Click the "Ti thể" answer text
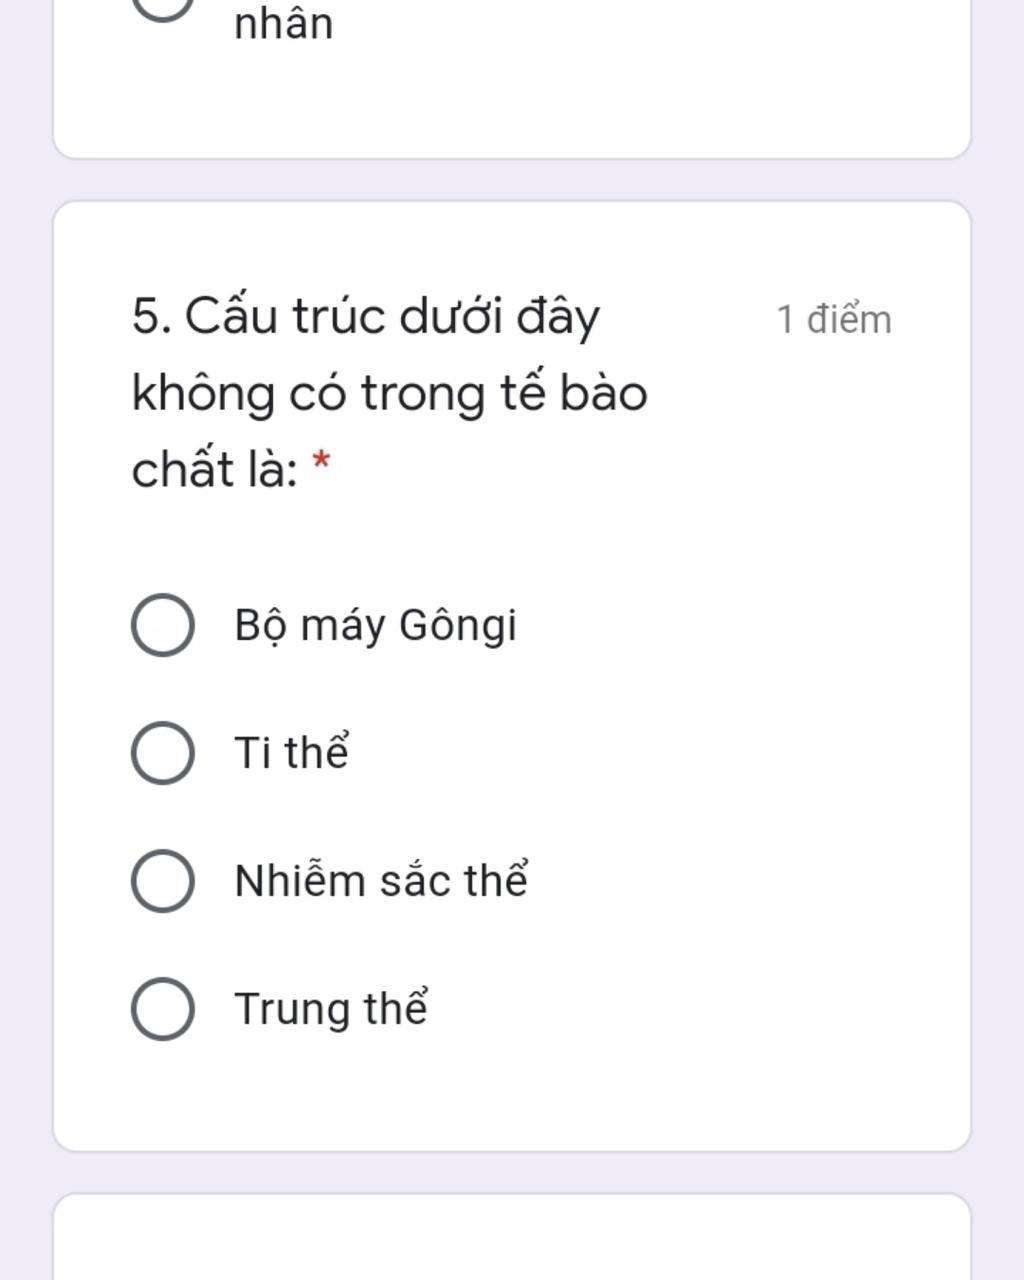 (x=291, y=752)
